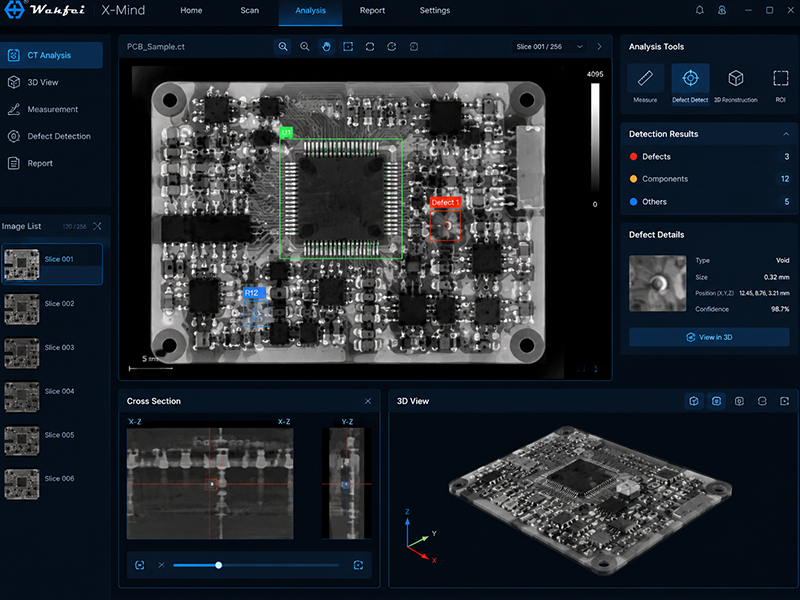Click the Defect 1 marker on PCB image
The height and width of the screenshot is (600, 800).
coord(445,219)
